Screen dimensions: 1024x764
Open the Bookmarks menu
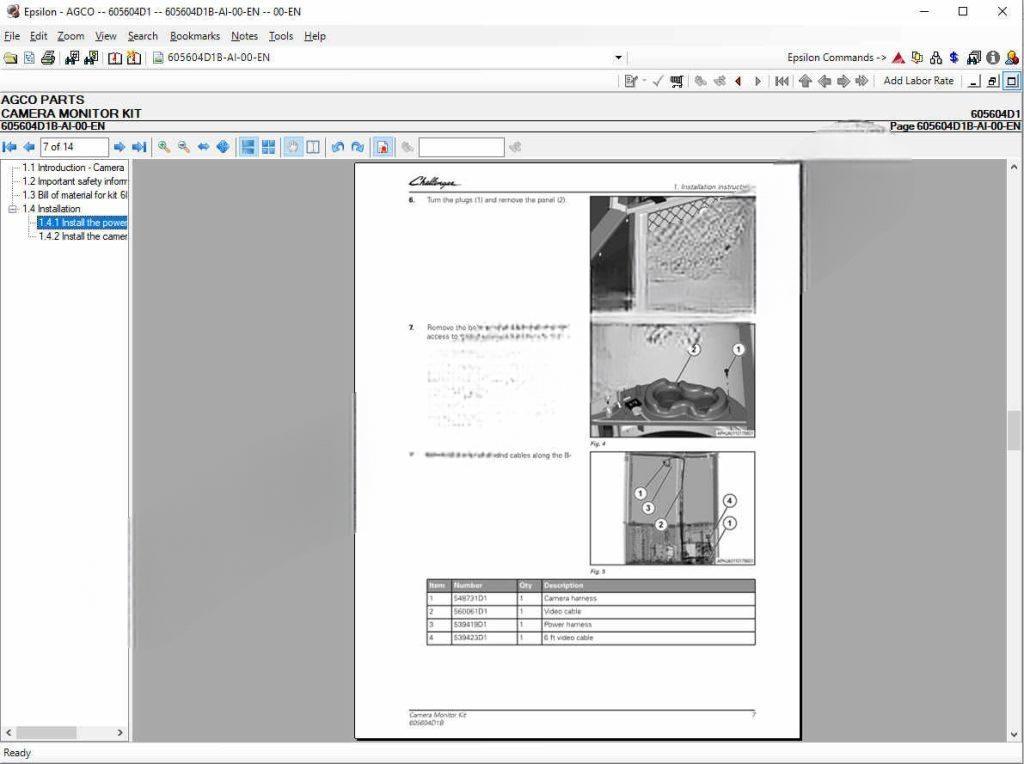click(194, 35)
